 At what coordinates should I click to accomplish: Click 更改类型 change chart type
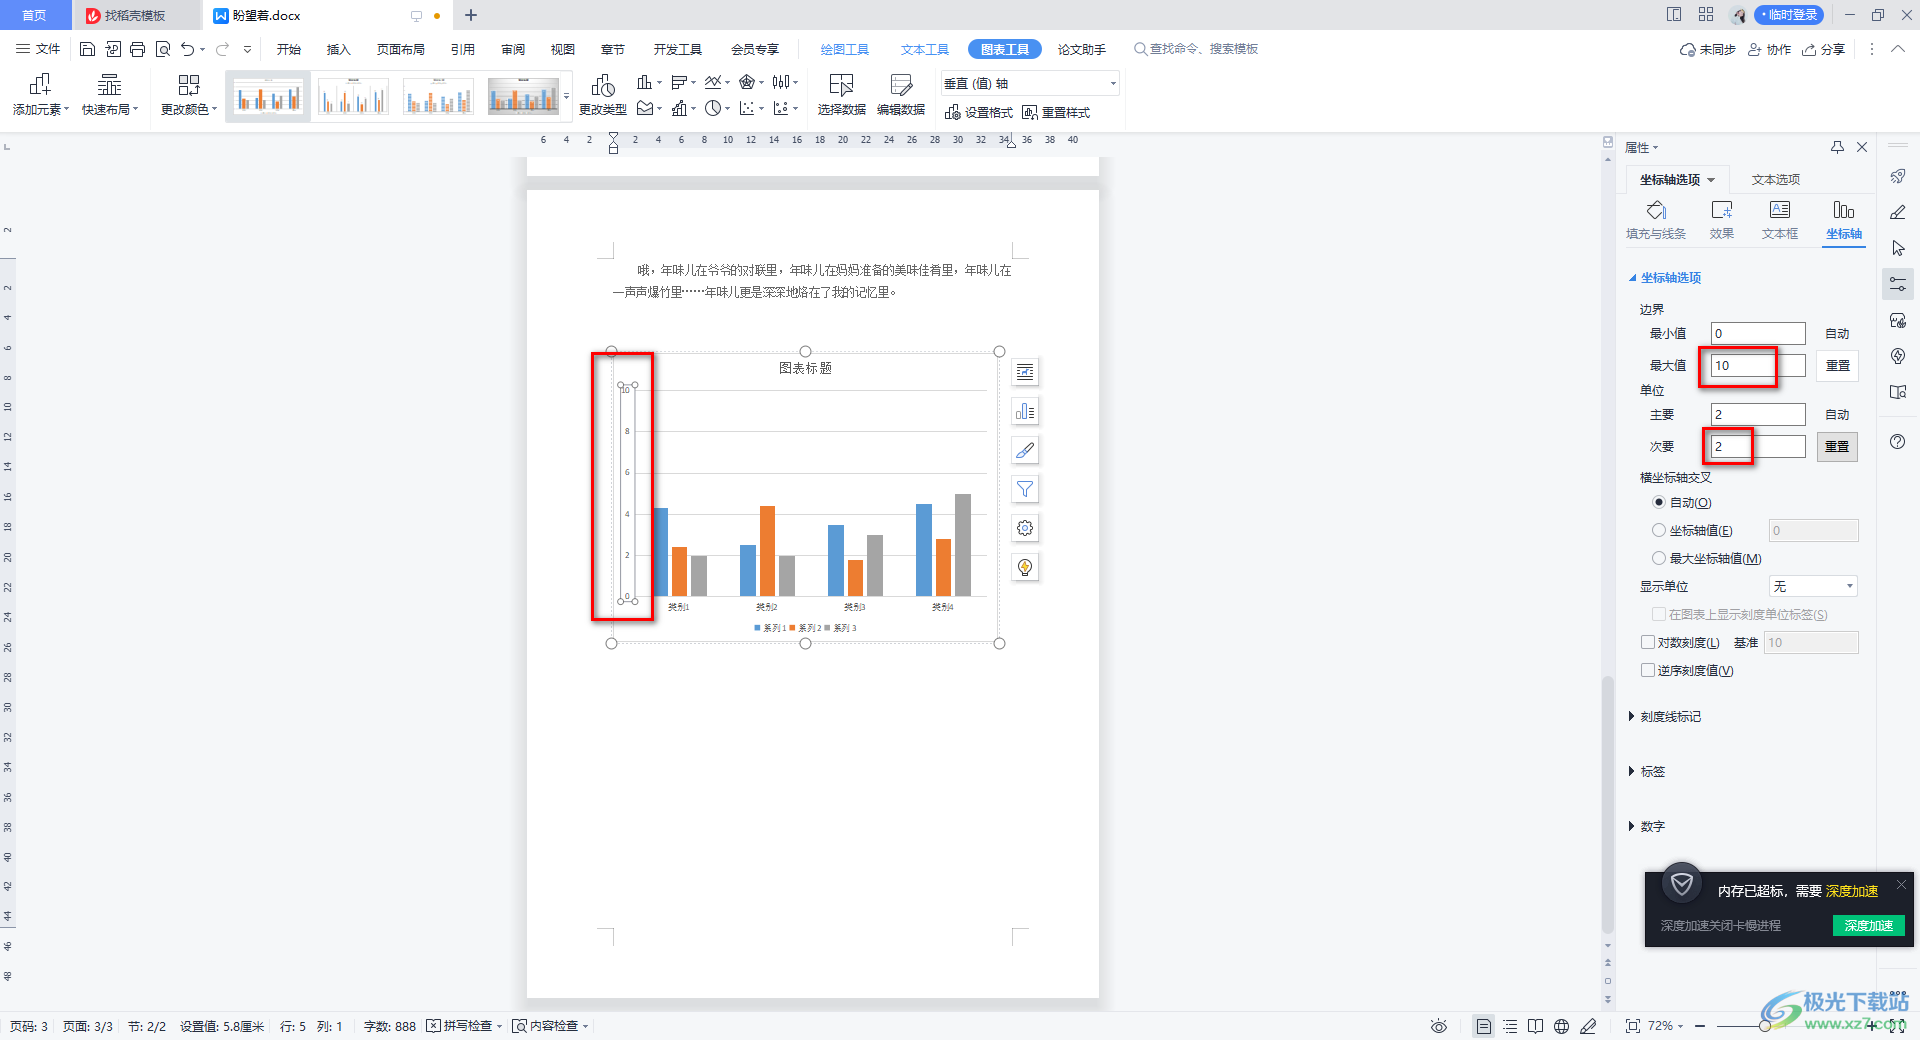[603, 95]
